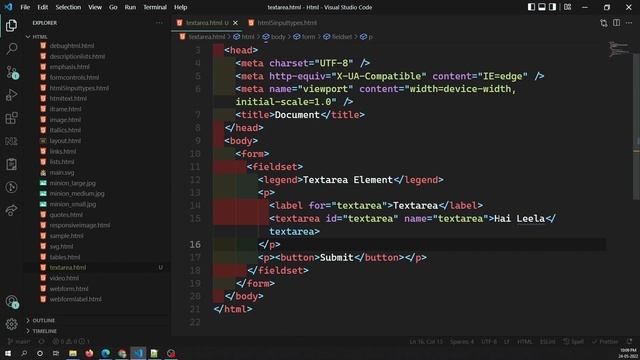
Task: Open debughtml.html in Explorer
Action: coord(72,46)
